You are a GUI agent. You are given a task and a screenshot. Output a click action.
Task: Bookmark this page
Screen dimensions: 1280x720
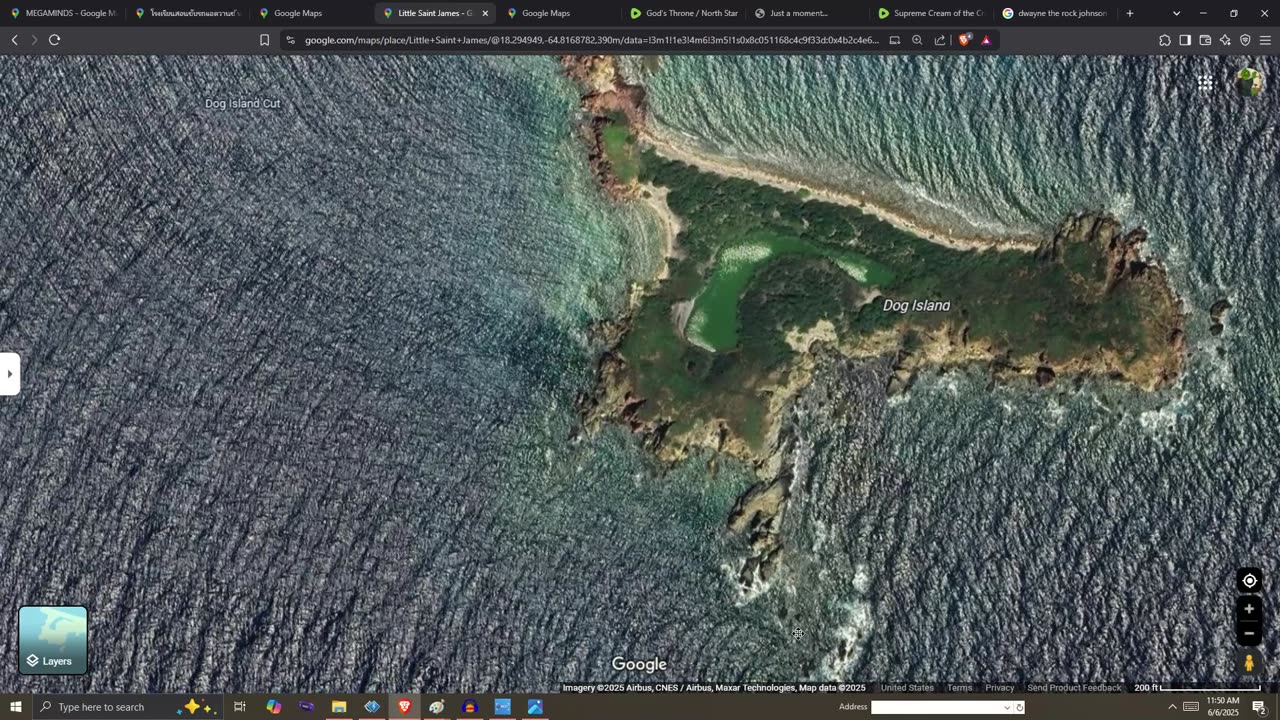point(264,40)
